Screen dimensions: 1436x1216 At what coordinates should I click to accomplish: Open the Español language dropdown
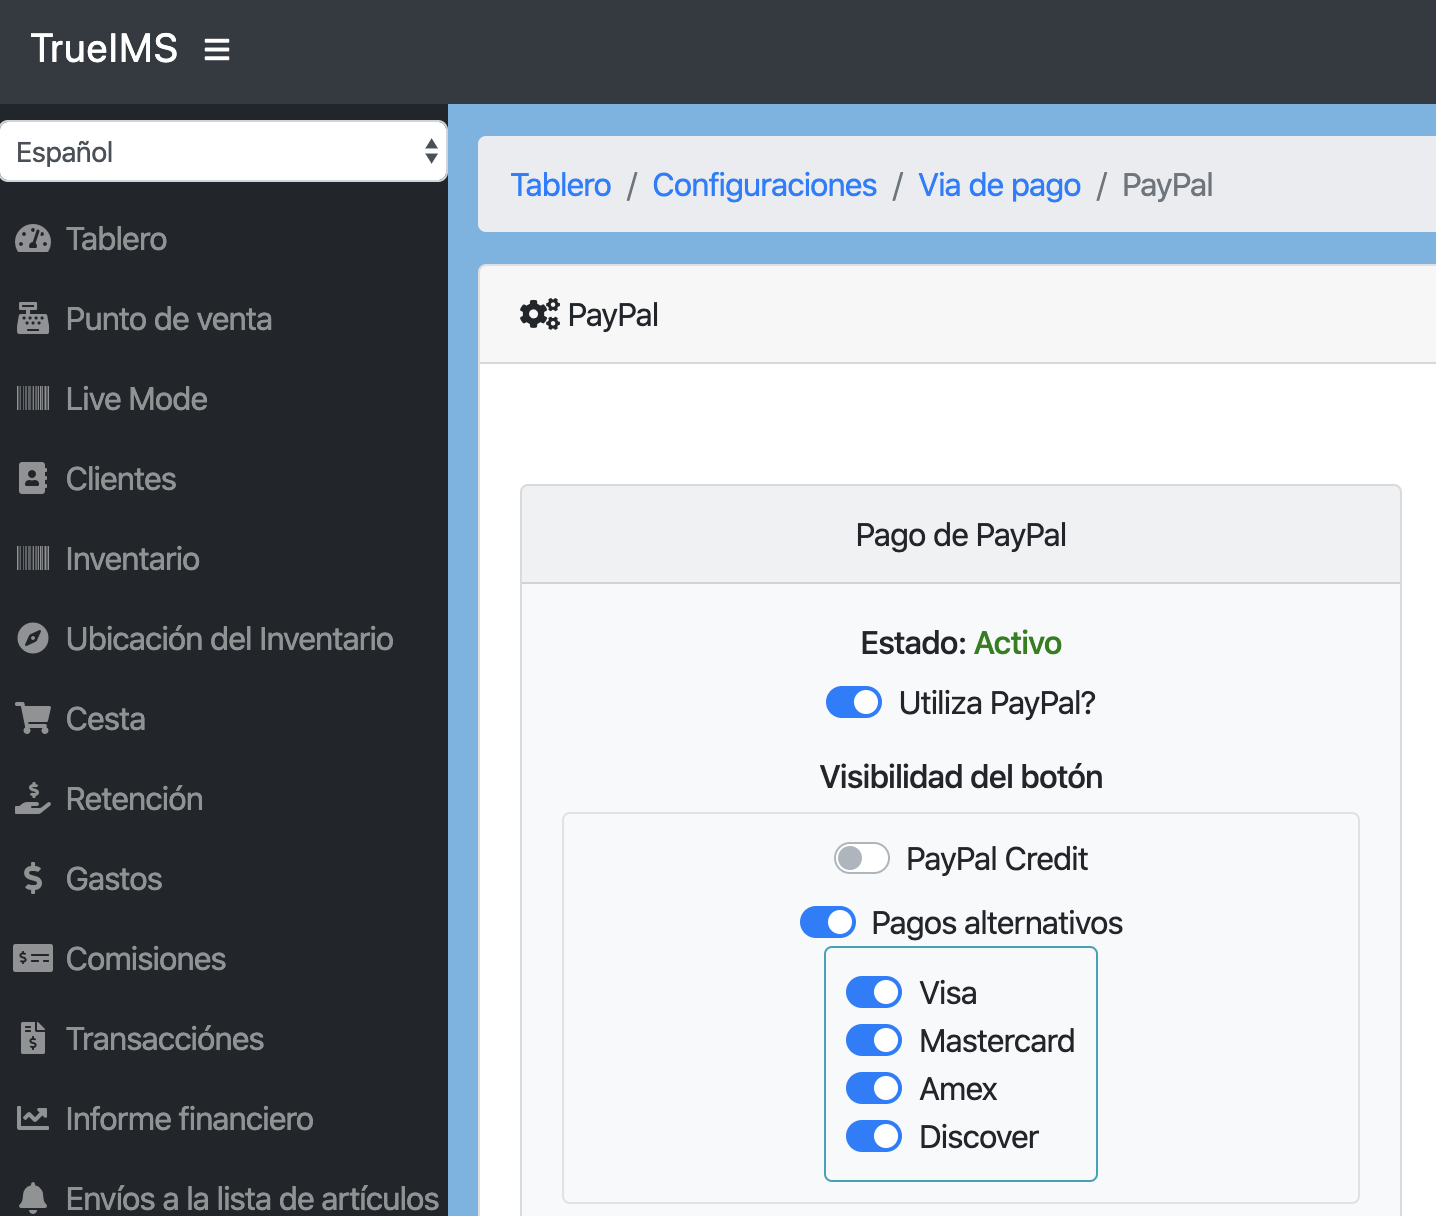(224, 152)
